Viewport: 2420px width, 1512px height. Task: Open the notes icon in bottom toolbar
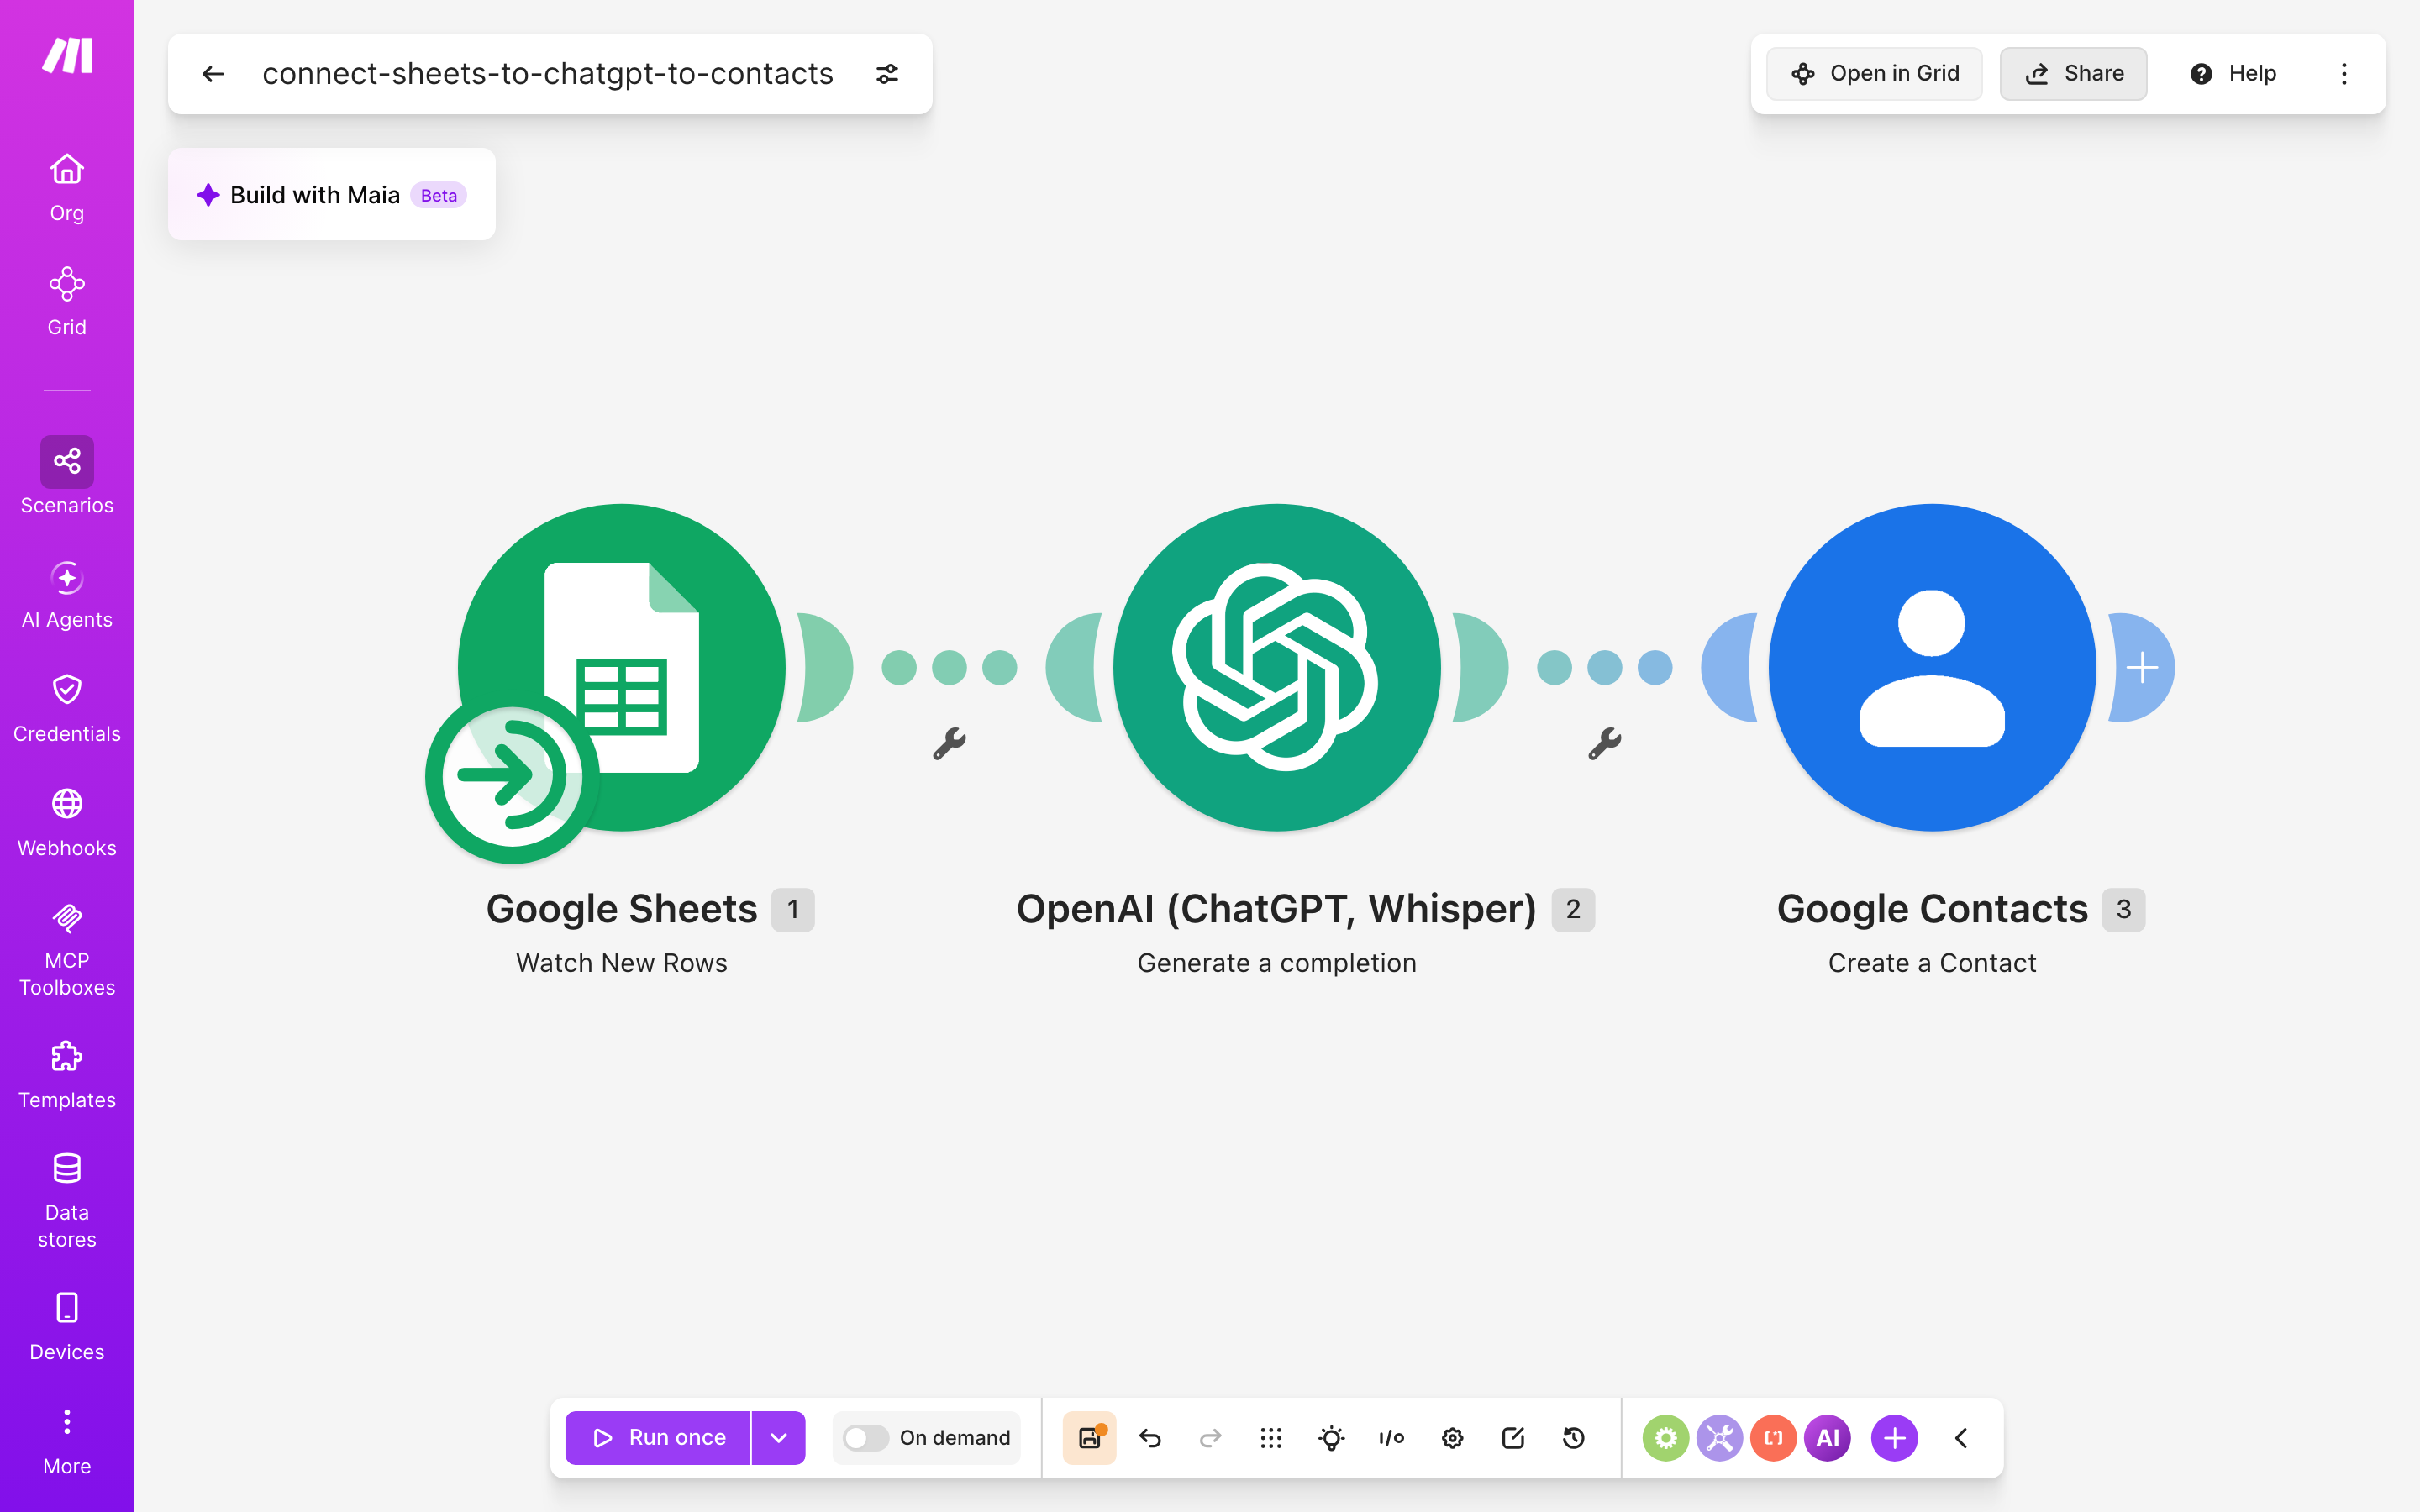click(1513, 1438)
